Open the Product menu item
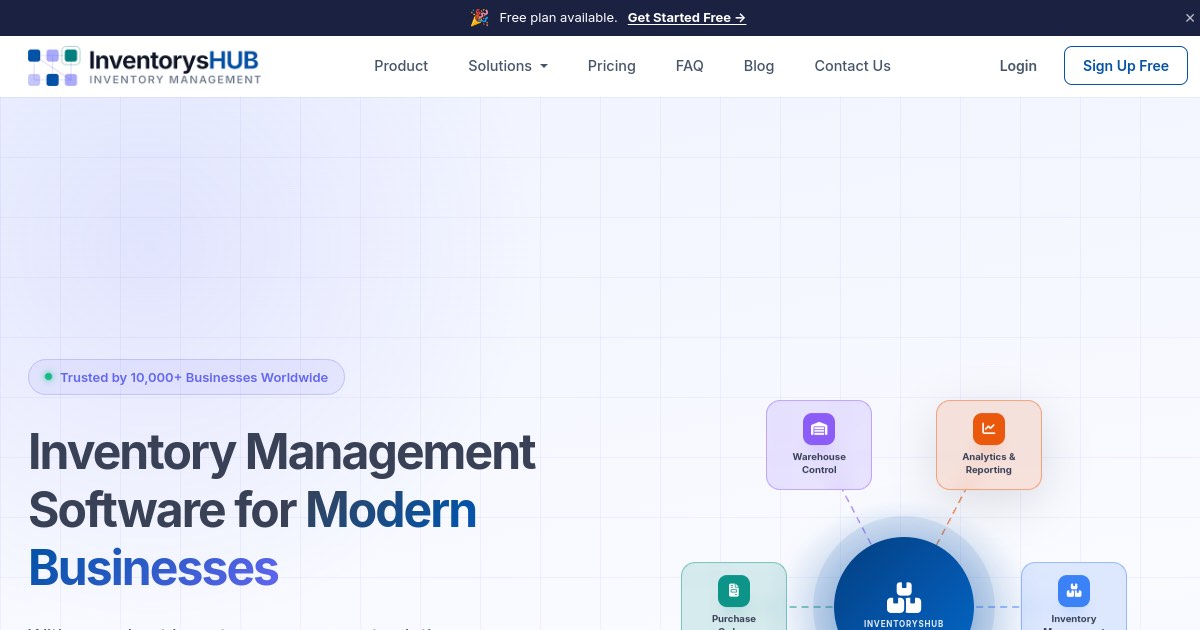 pyautogui.click(x=401, y=66)
